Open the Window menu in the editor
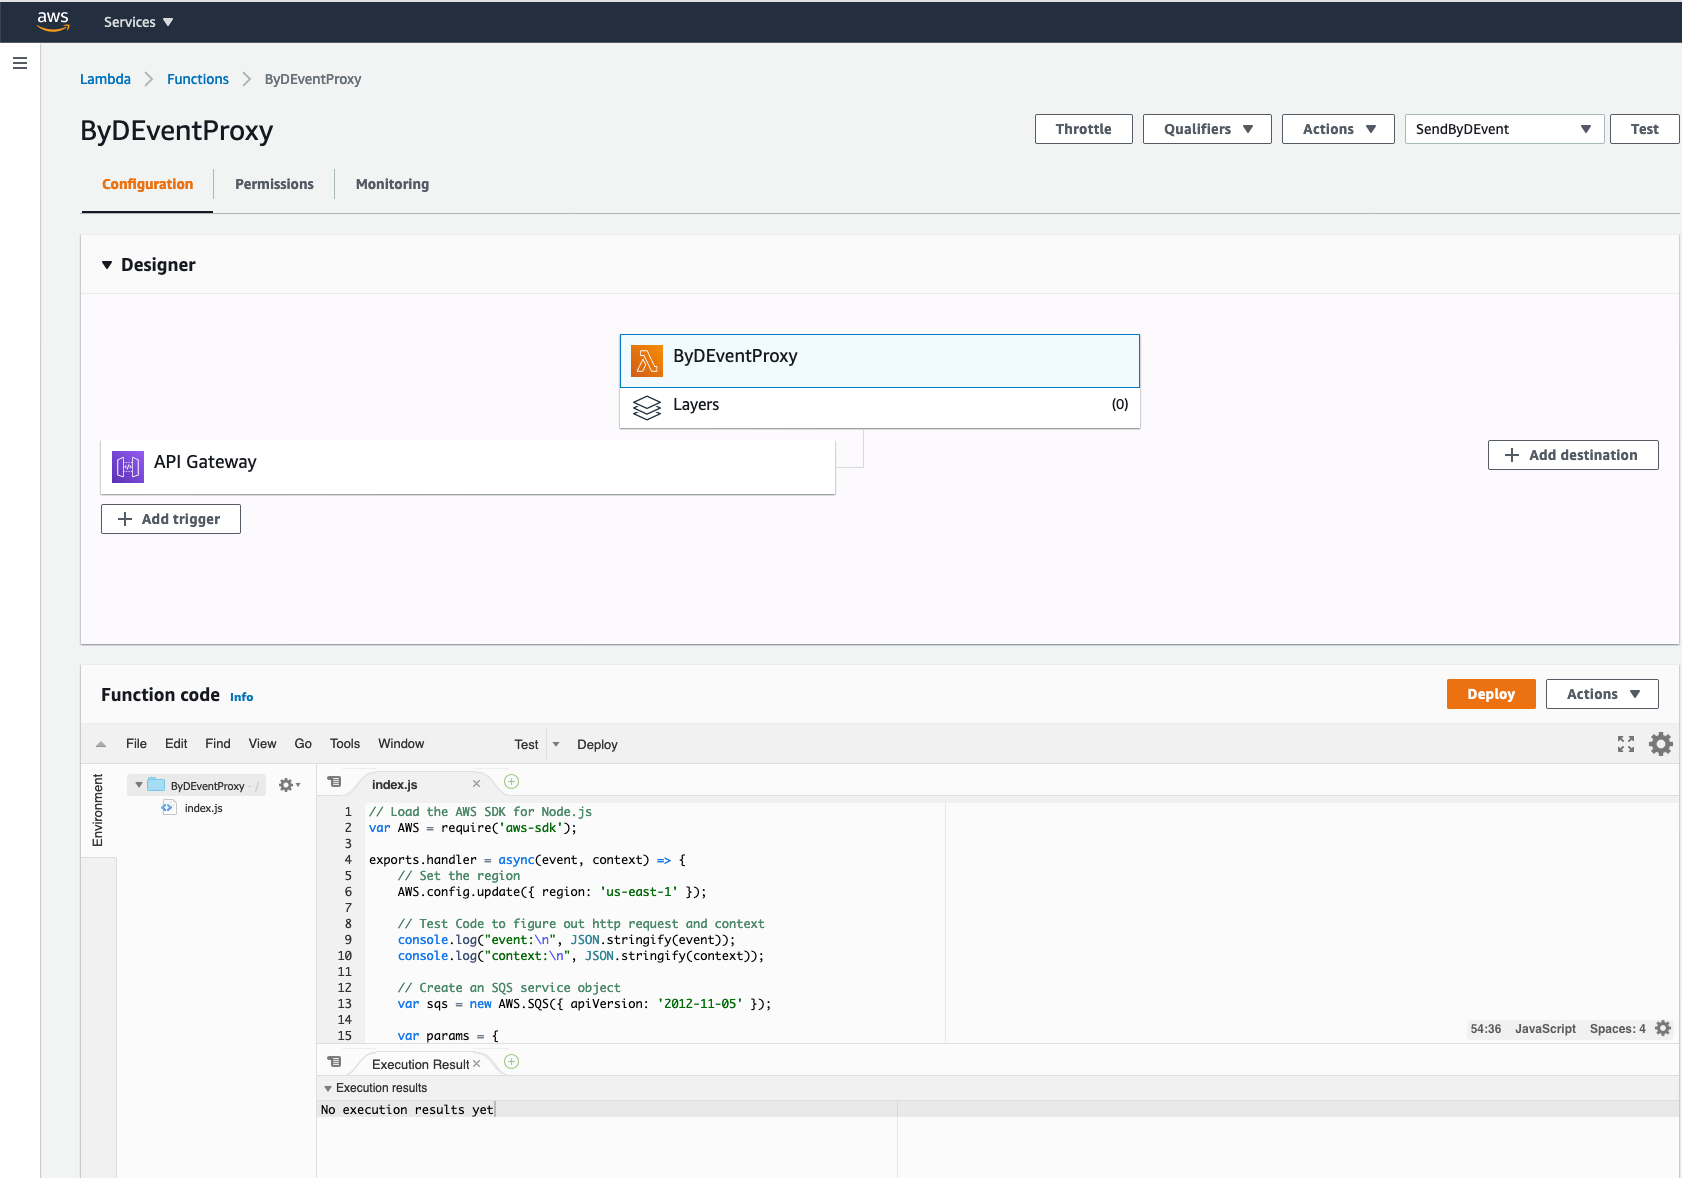 click(401, 744)
